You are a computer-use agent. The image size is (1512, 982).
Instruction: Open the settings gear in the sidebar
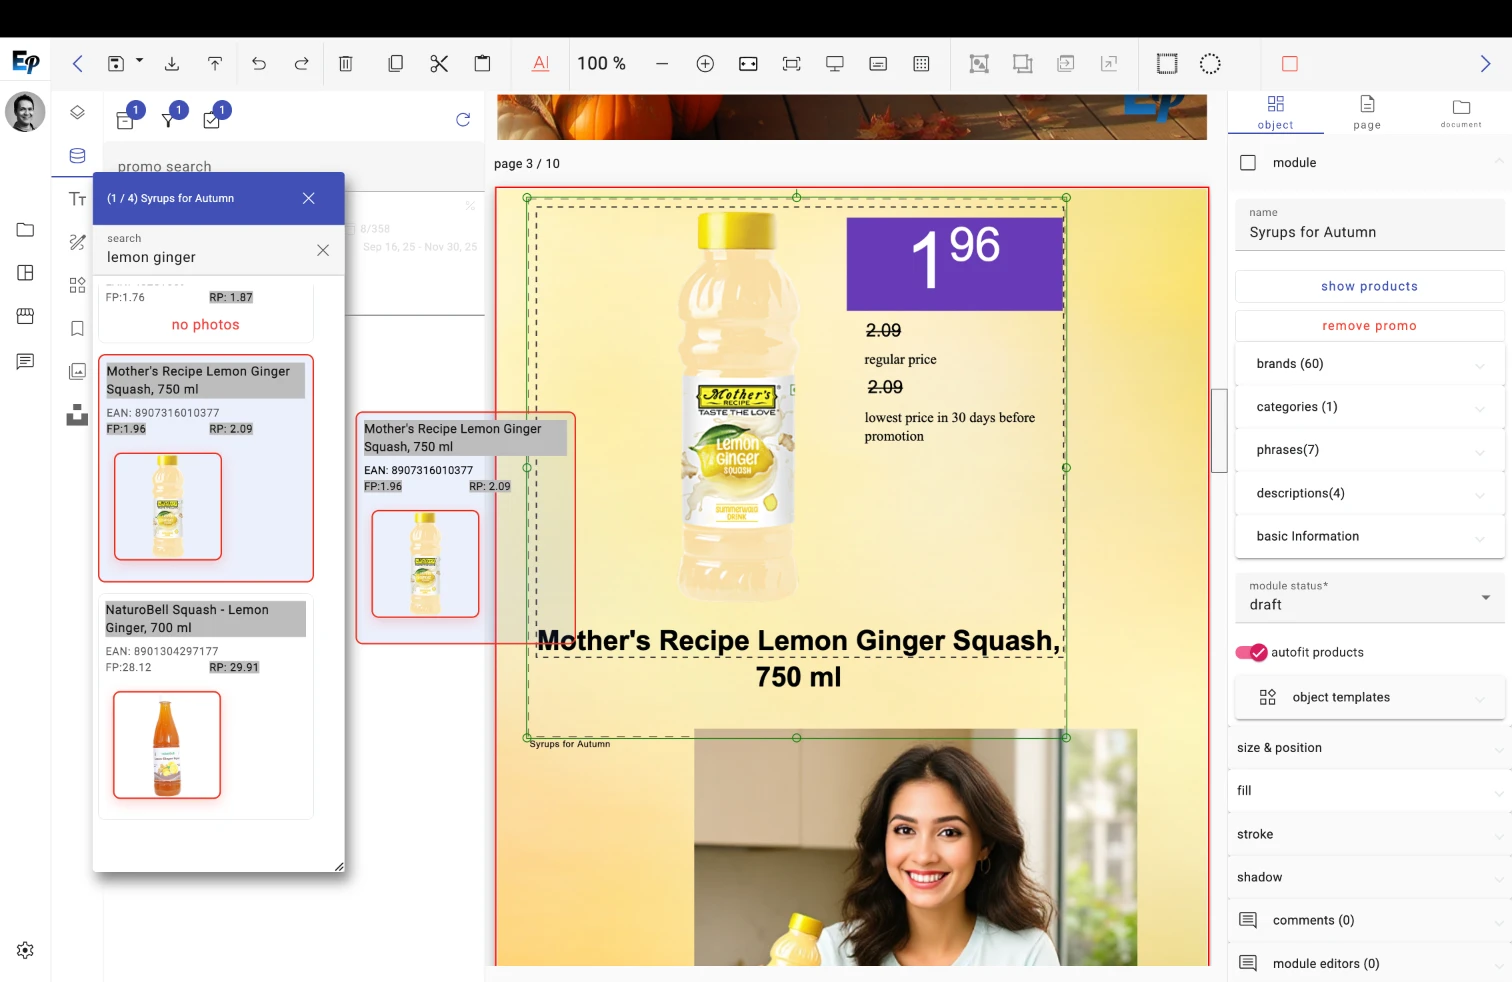(x=26, y=950)
